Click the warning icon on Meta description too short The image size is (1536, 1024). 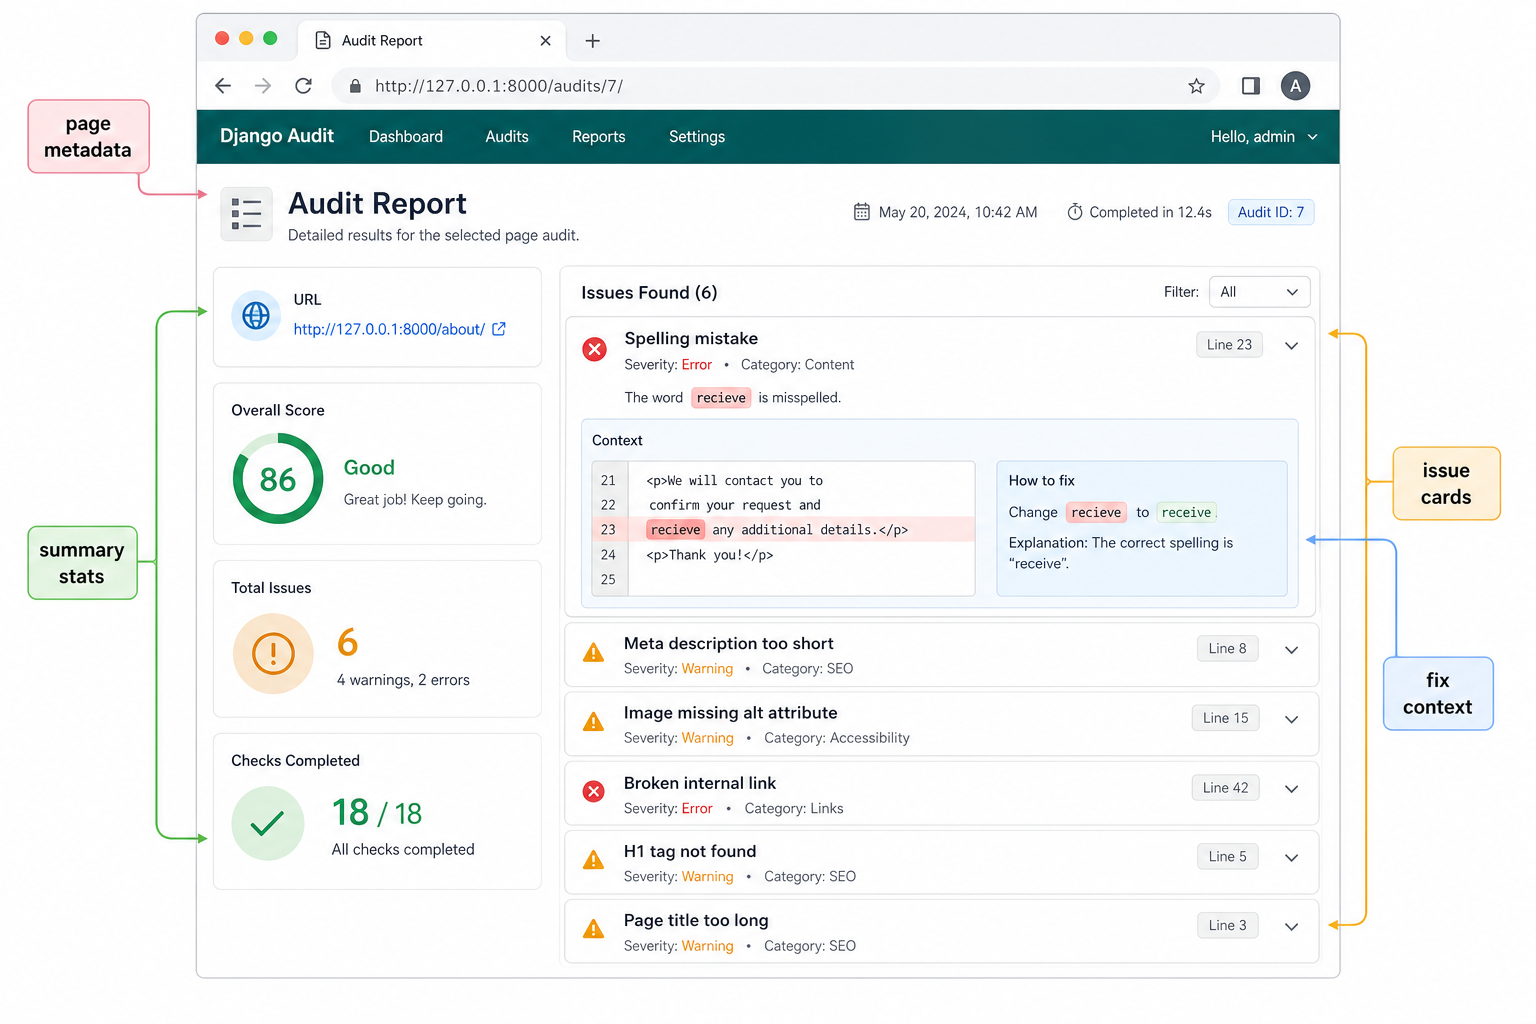594,653
